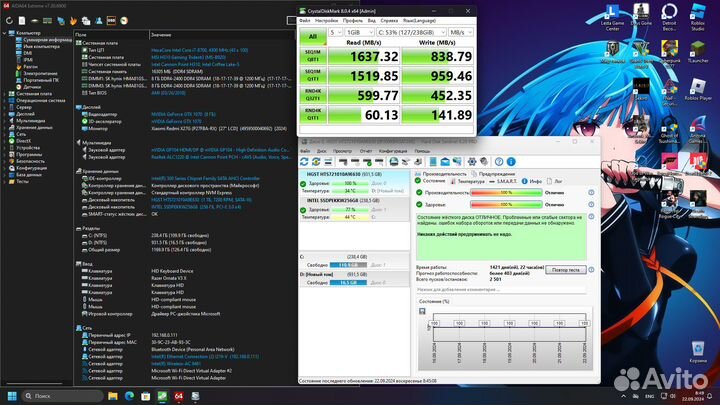
Task: Open test size dropdown showing 1GiB
Action: pos(360,32)
